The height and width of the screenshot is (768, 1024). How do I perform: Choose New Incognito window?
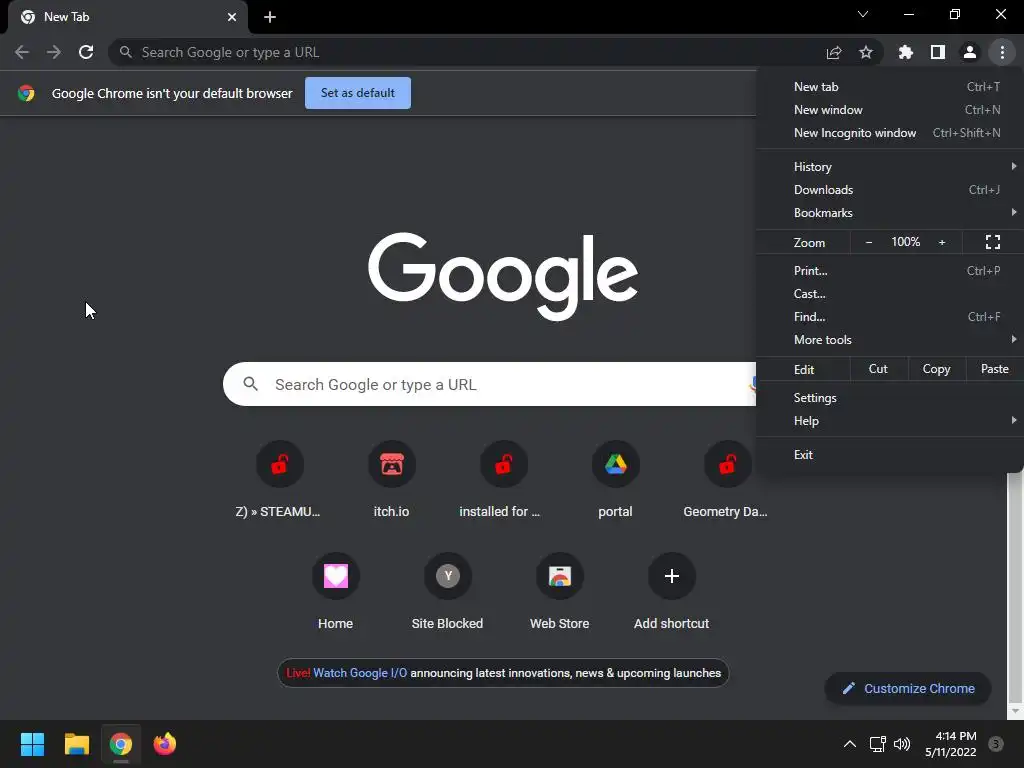tap(889, 133)
